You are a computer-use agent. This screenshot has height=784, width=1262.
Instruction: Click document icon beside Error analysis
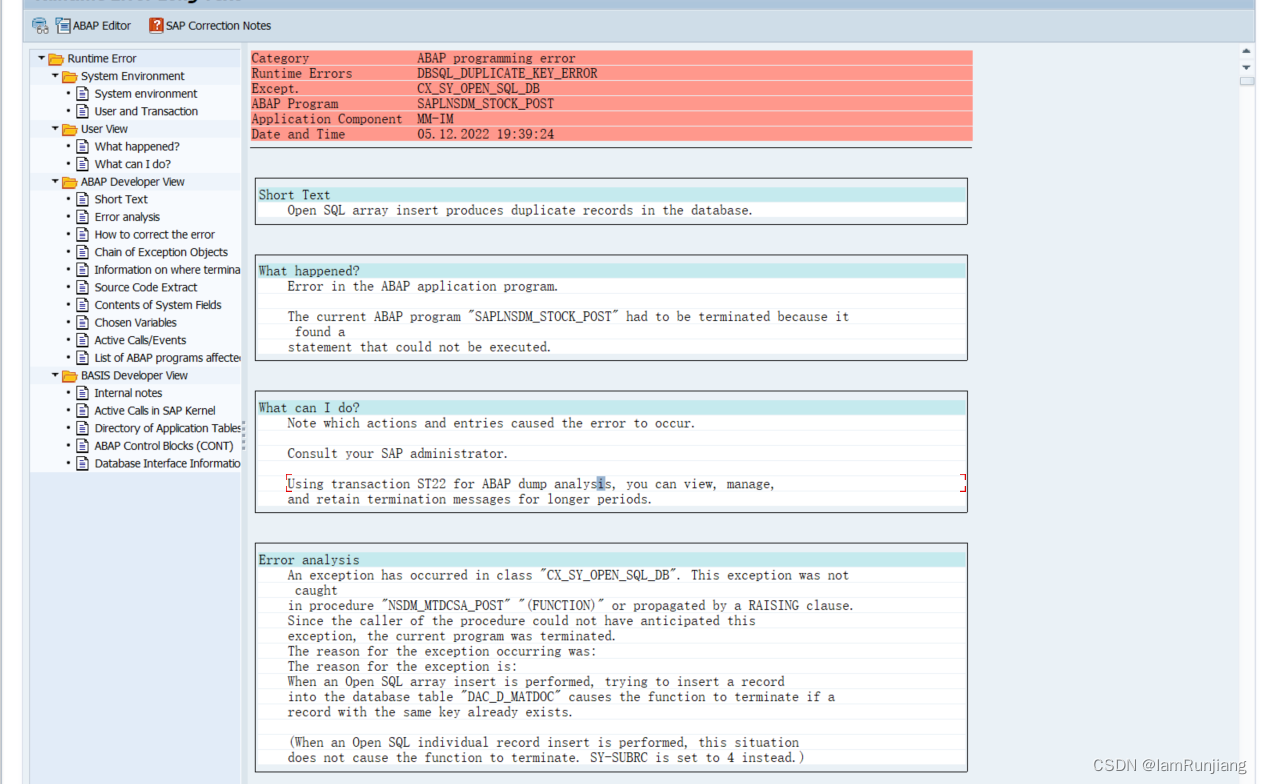point(83,217)
